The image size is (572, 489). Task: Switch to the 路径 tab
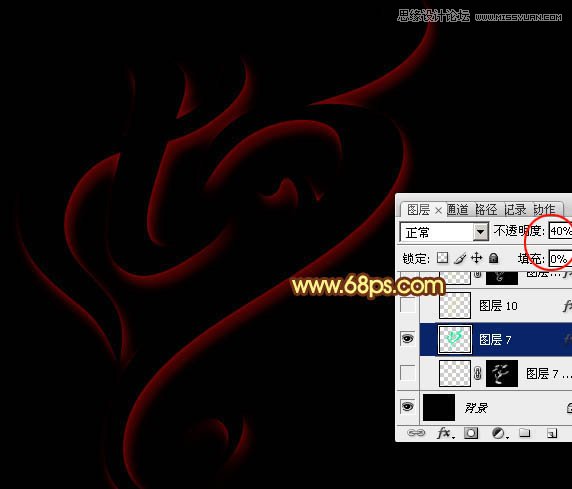486,210
